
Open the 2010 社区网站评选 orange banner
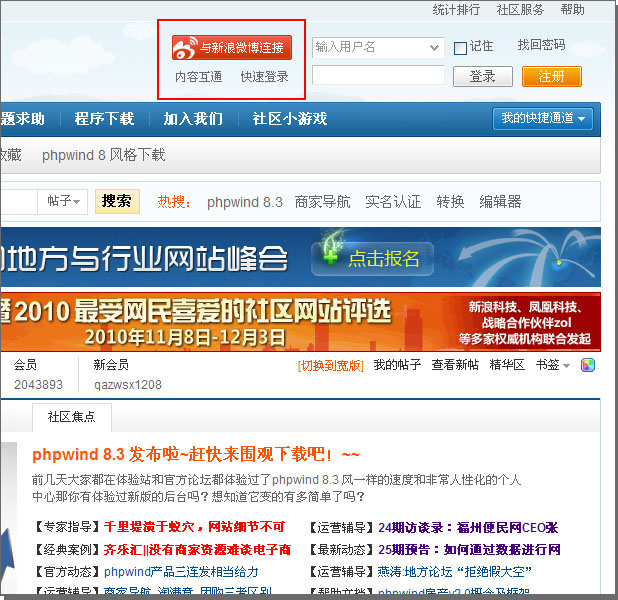click(300, 322)
